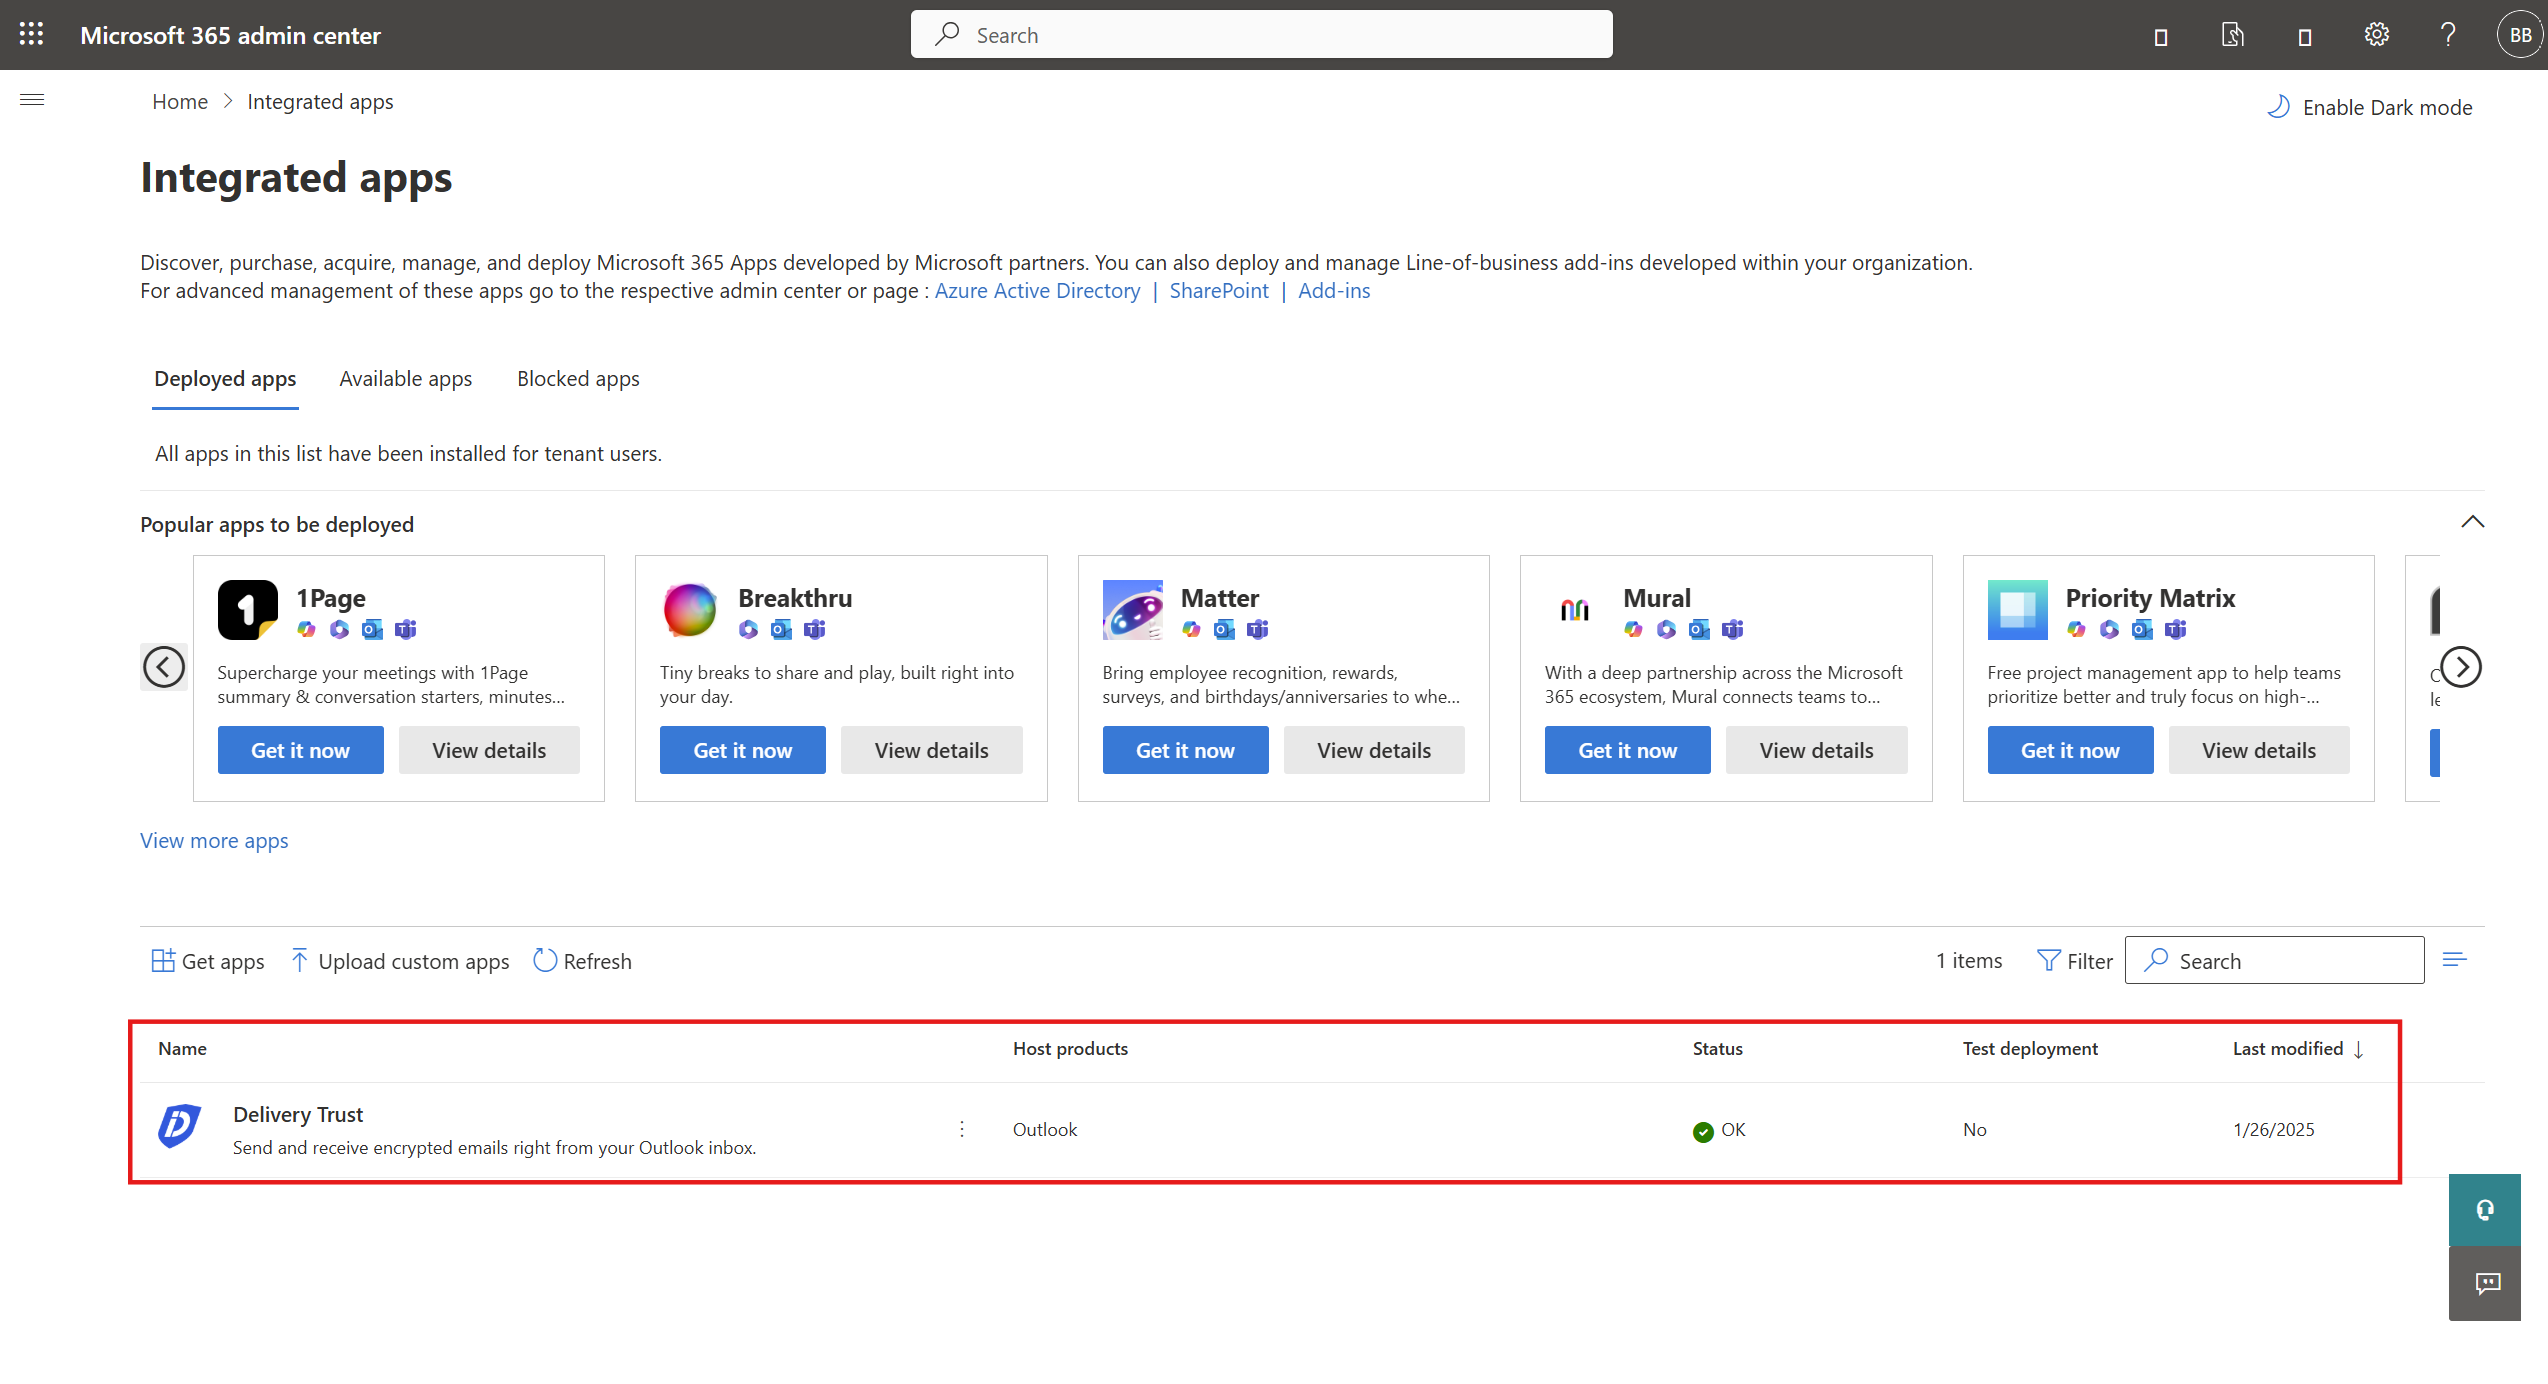Click the Outlook icon under 1Page
The height and width of the screenshot is (1384, 2548).
[372, 629]
